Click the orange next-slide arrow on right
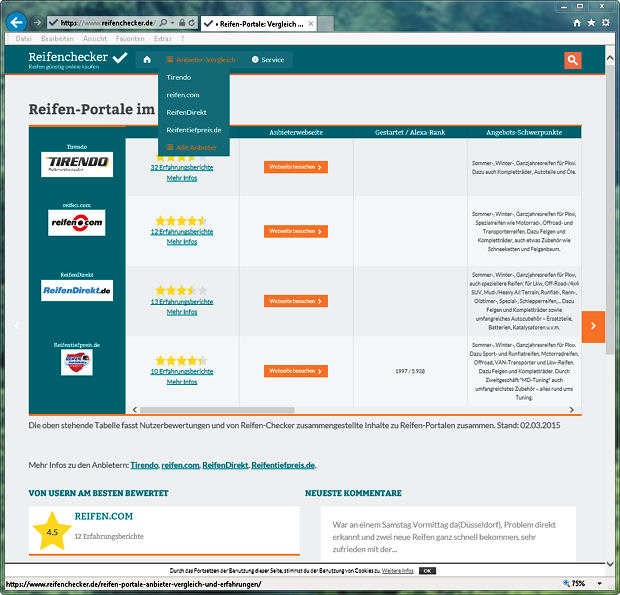 tap(593, 326)
